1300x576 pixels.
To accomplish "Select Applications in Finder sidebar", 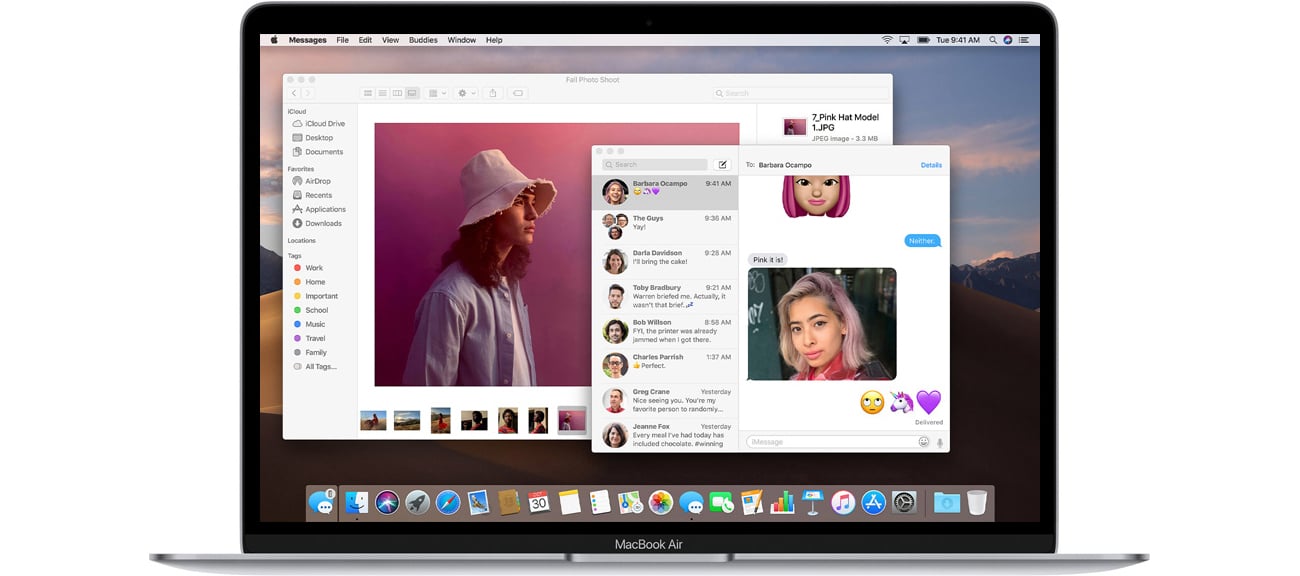I will click(319, 209).
